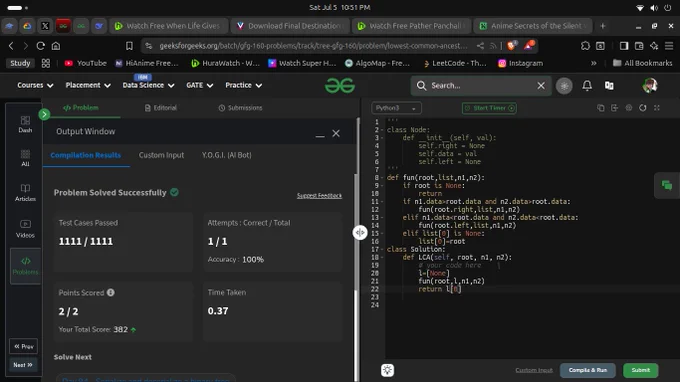The height and width of the screenshot is (382, 680).
Task: Select the Custom Input tab
Action: coord(161,155)
